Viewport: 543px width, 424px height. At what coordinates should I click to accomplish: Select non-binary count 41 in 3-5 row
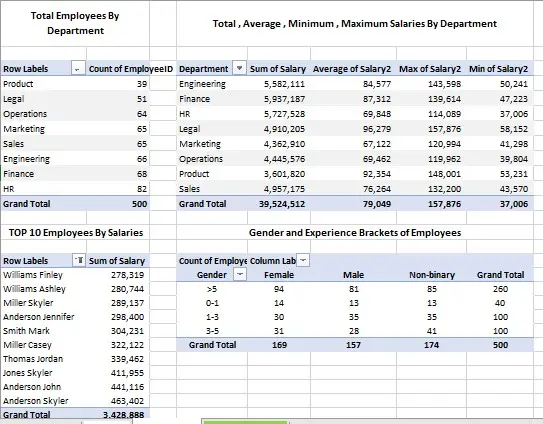(431, 331)
